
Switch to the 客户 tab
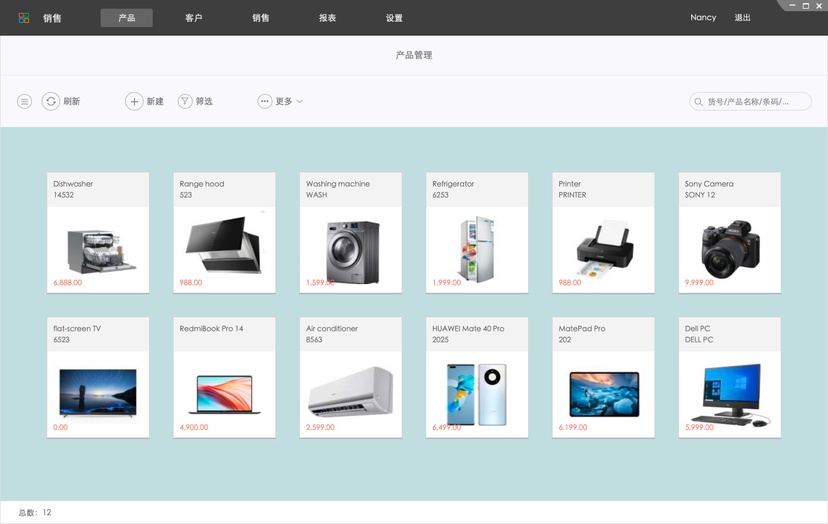[194, 18]
